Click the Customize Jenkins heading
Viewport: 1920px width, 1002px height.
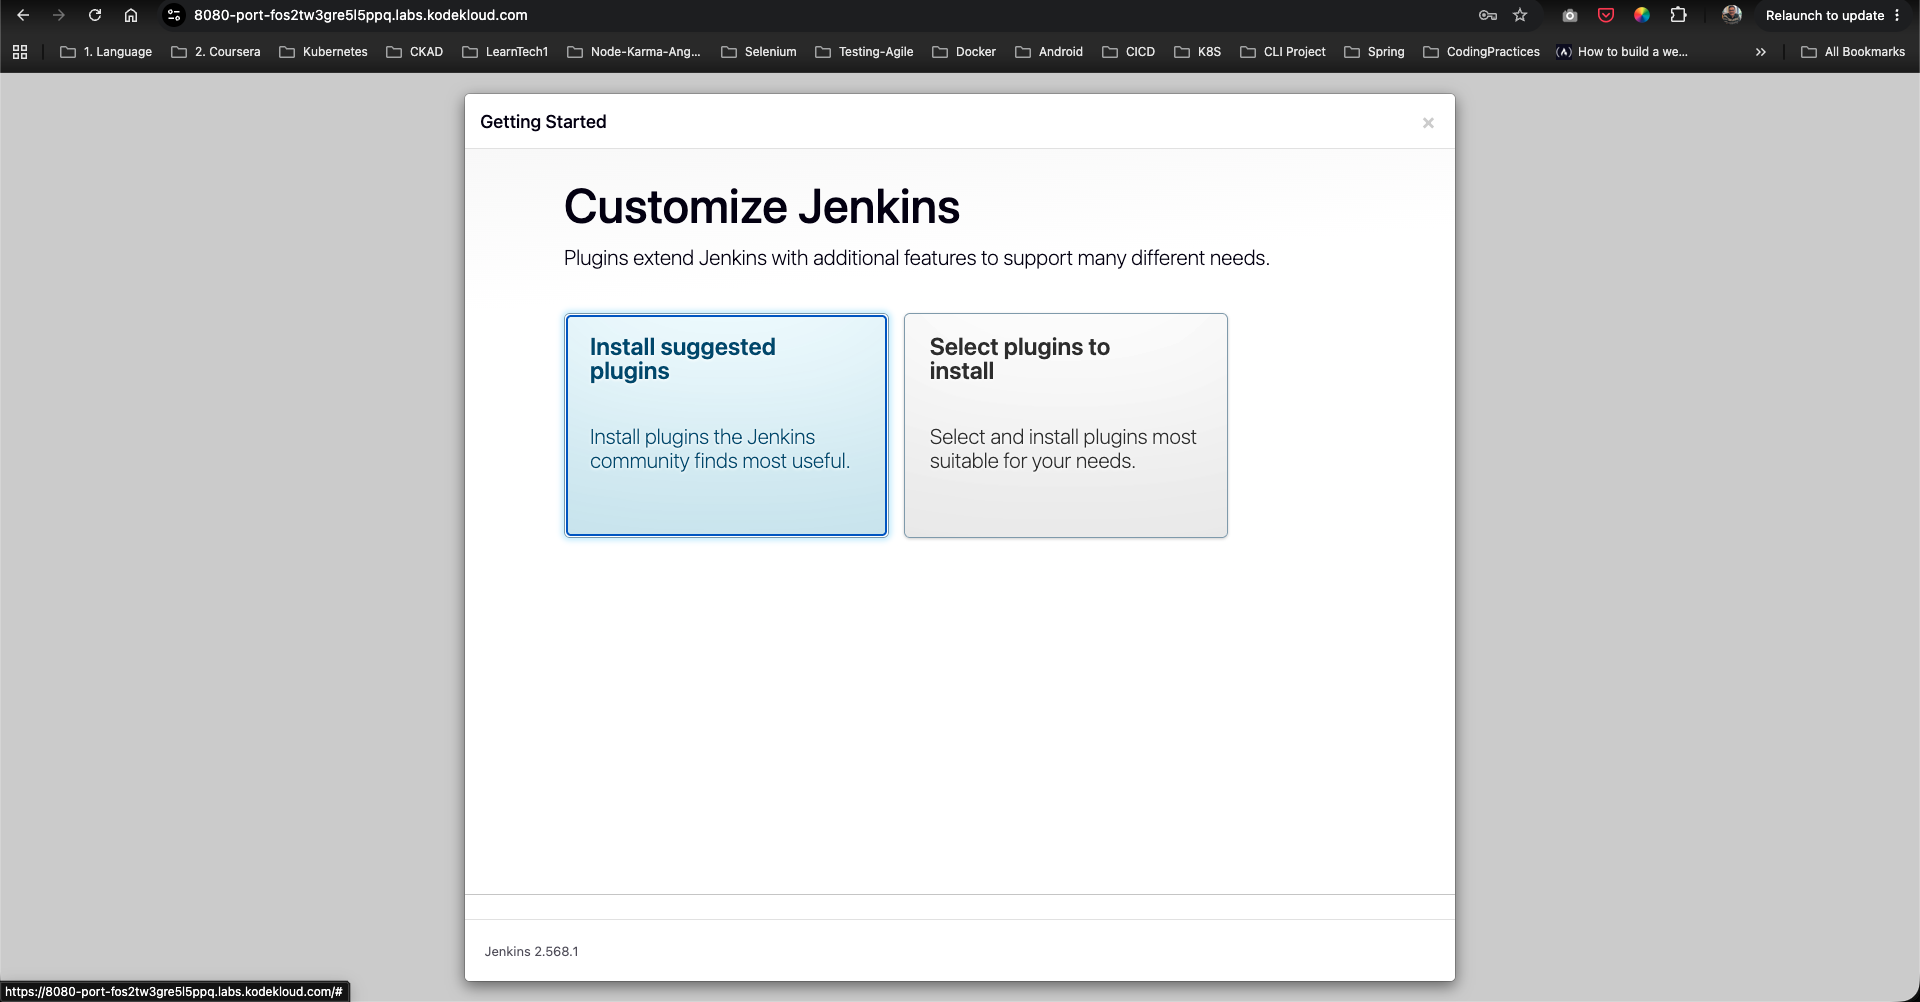tap(762, 207)
